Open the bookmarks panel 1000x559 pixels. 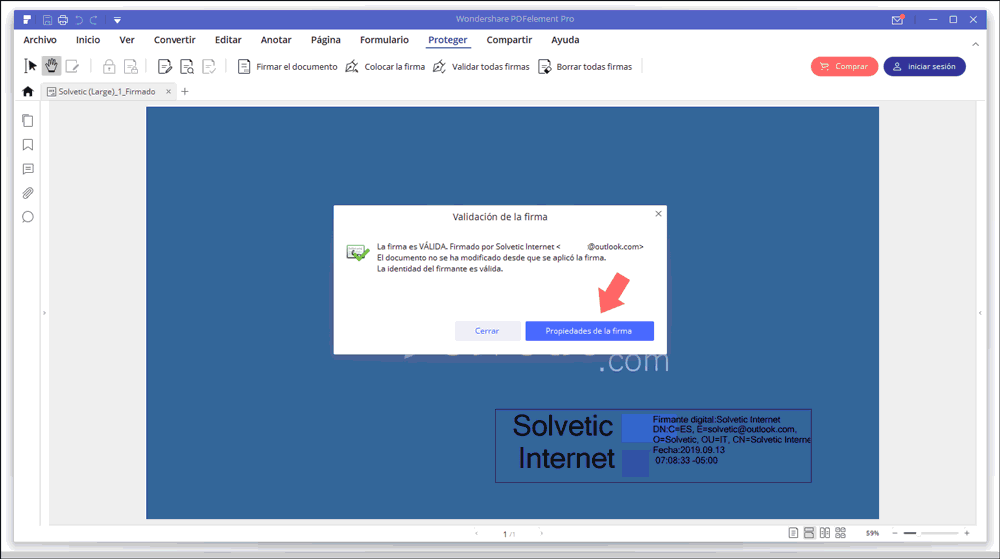27,145
